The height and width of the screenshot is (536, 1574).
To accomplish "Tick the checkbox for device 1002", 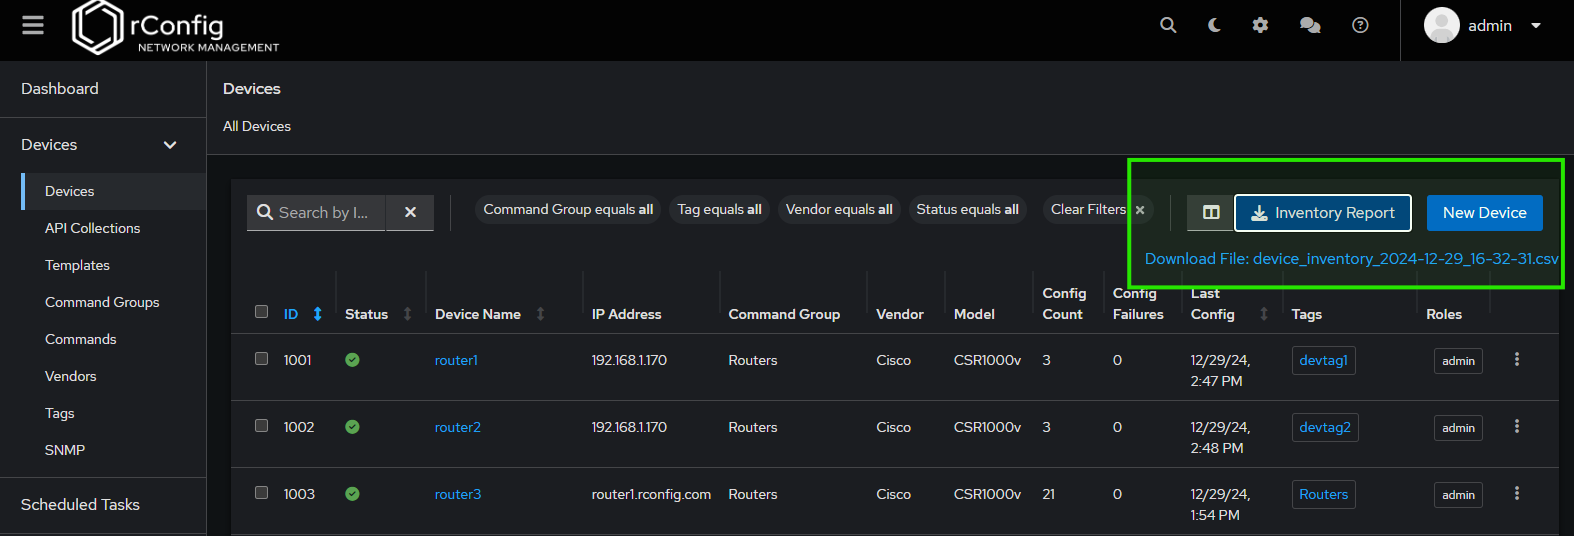I will 261,425.
